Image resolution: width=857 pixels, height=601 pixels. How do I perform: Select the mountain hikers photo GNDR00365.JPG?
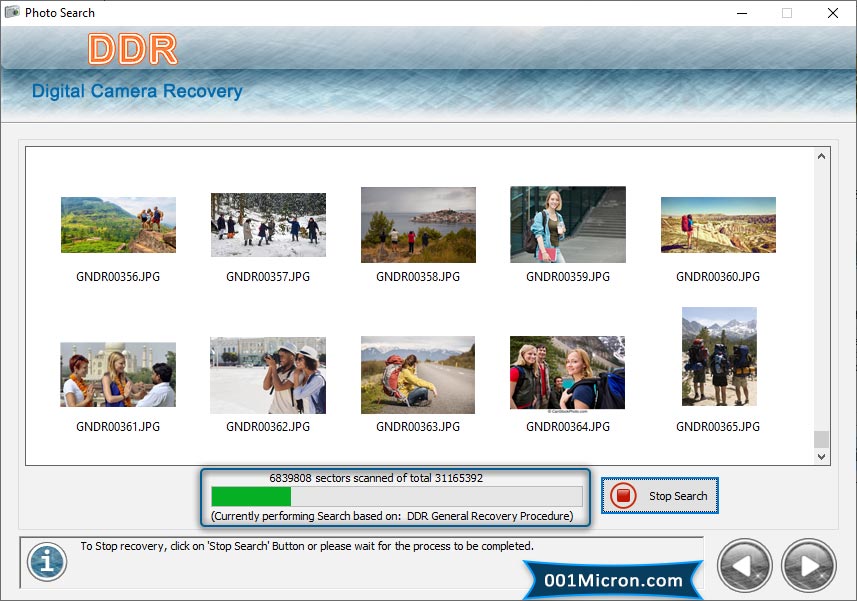pos(718,357)
